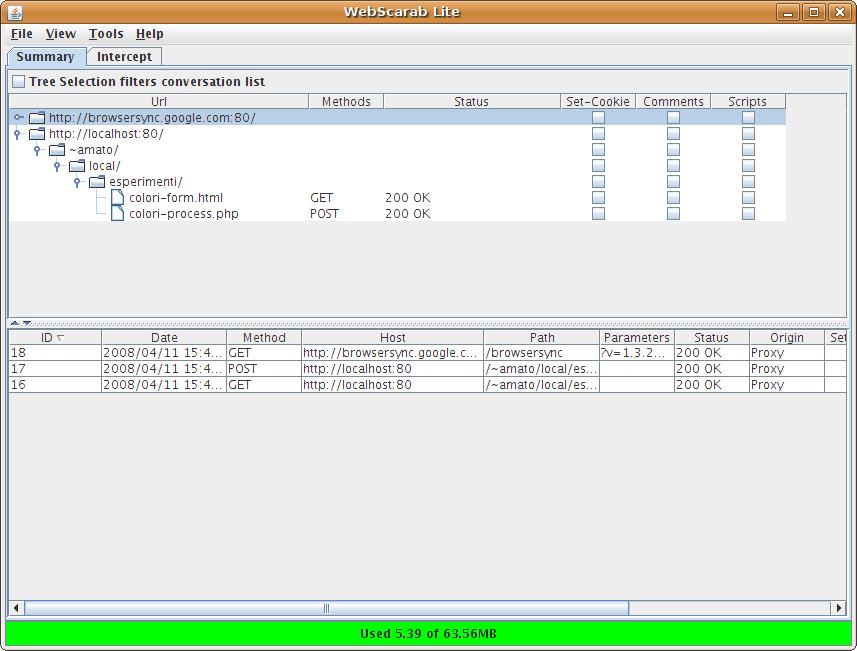Enable Tree Selection filters conversation list
The width and height of the screenshot is (857, 651).
(x=19, y=81)
